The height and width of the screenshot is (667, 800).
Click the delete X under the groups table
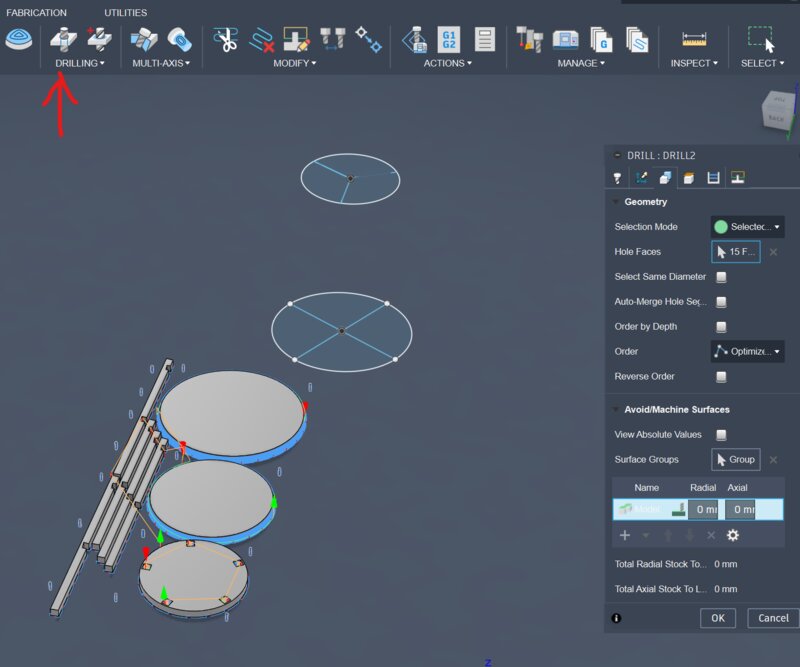coord(711,535)
